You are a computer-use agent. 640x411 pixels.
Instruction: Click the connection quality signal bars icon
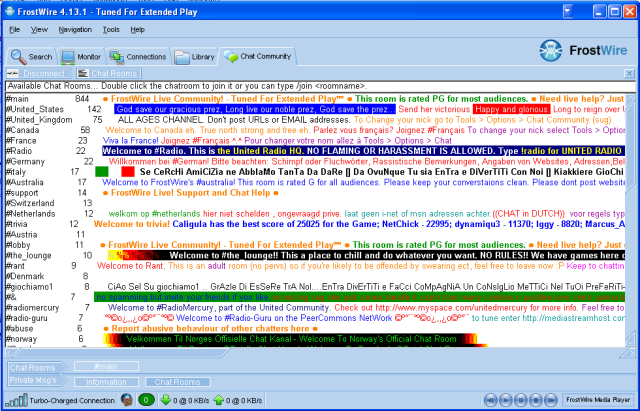(x=16, y=400)
